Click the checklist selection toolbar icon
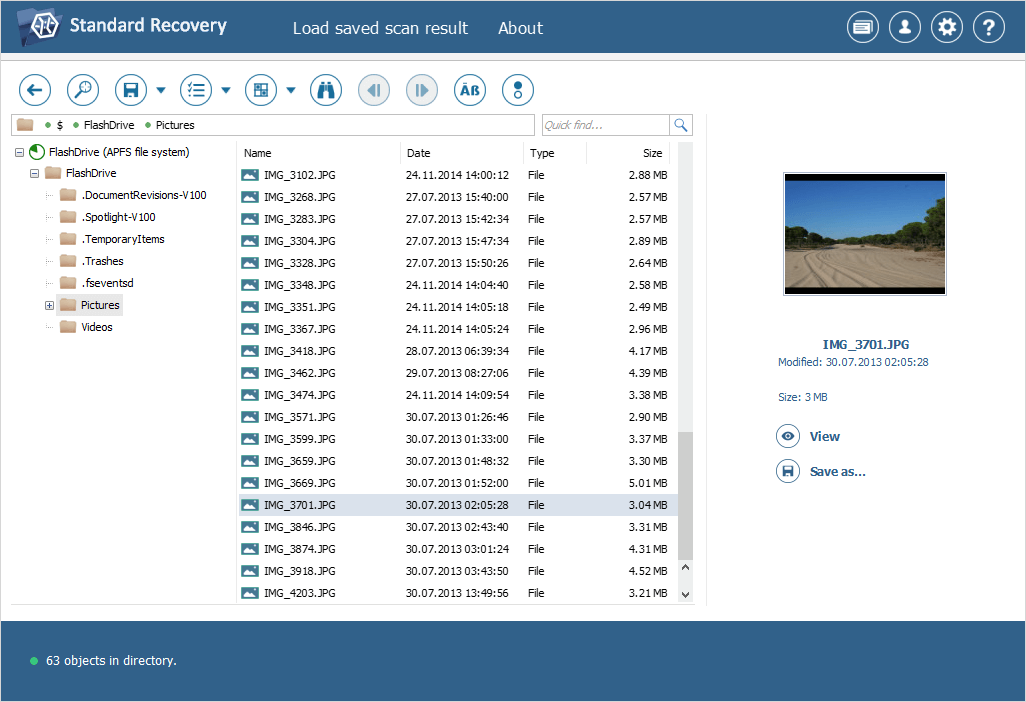1026x702 pixels. 196,90
